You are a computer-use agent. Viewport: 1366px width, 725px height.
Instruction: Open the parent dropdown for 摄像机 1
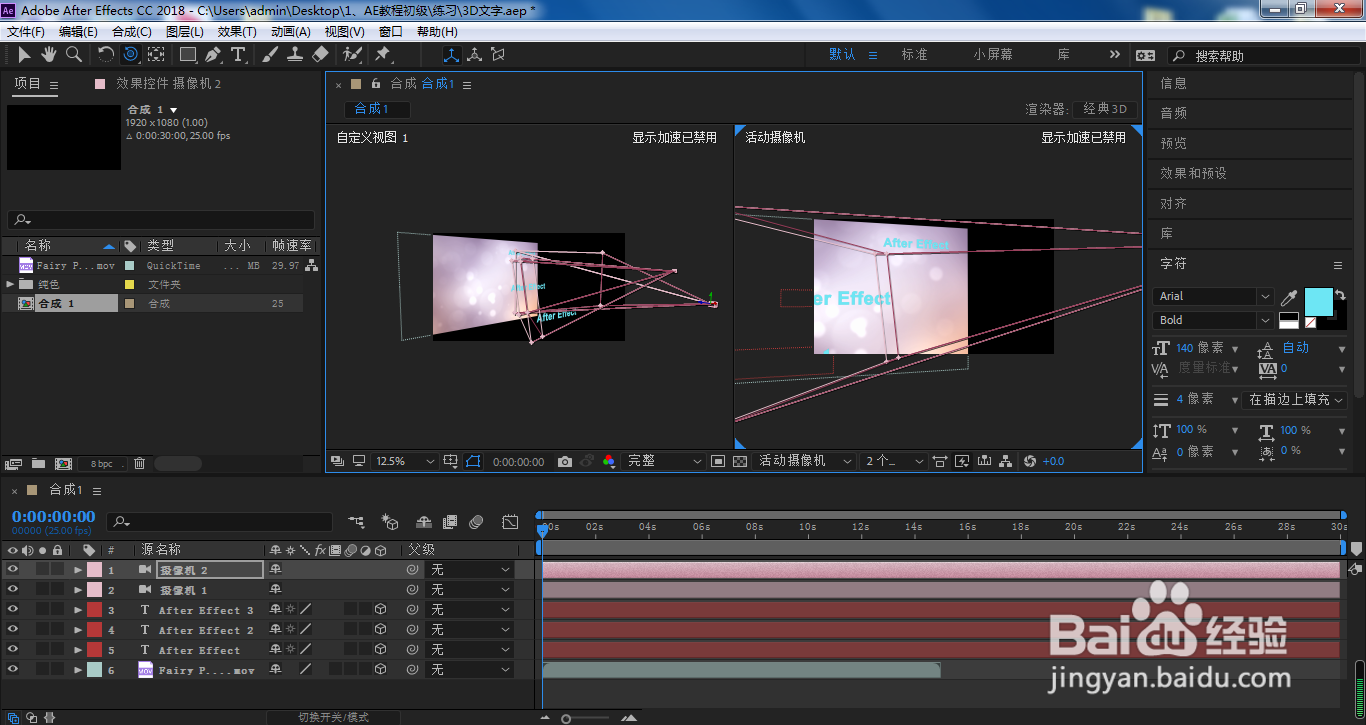470,589
